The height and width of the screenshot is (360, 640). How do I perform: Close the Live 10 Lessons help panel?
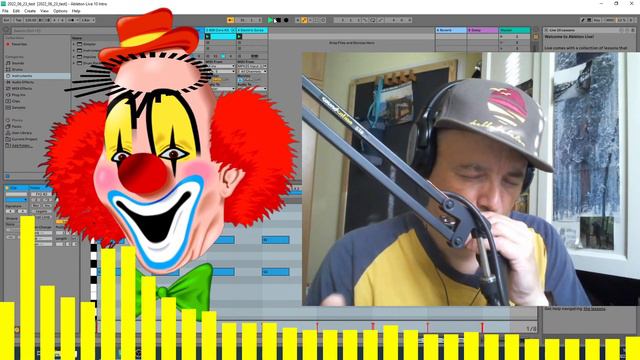[x=547, y=30]
